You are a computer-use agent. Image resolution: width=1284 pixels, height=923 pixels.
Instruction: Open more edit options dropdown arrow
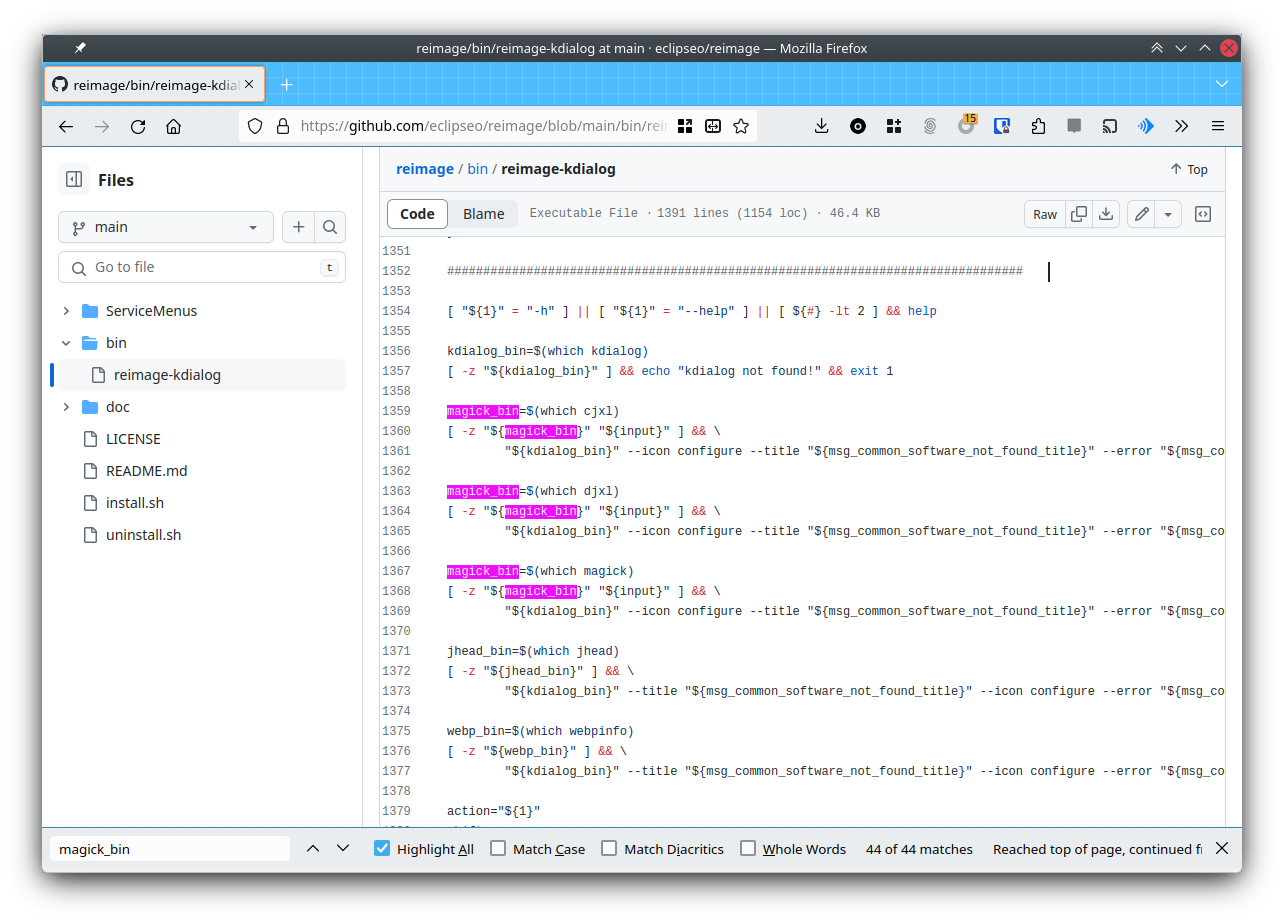(x=1168, y=214)
